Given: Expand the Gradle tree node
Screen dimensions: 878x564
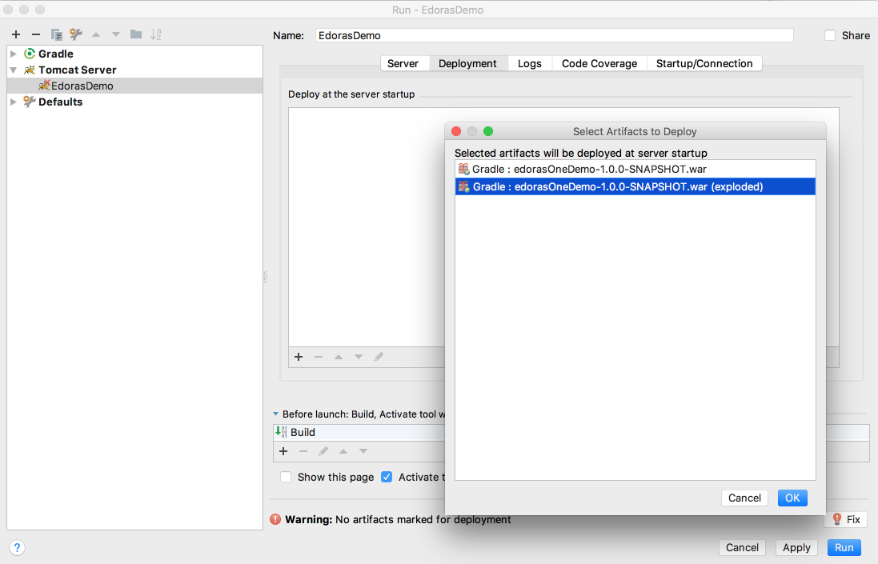Looking at the screenshot, I should (x=14, y=54).
